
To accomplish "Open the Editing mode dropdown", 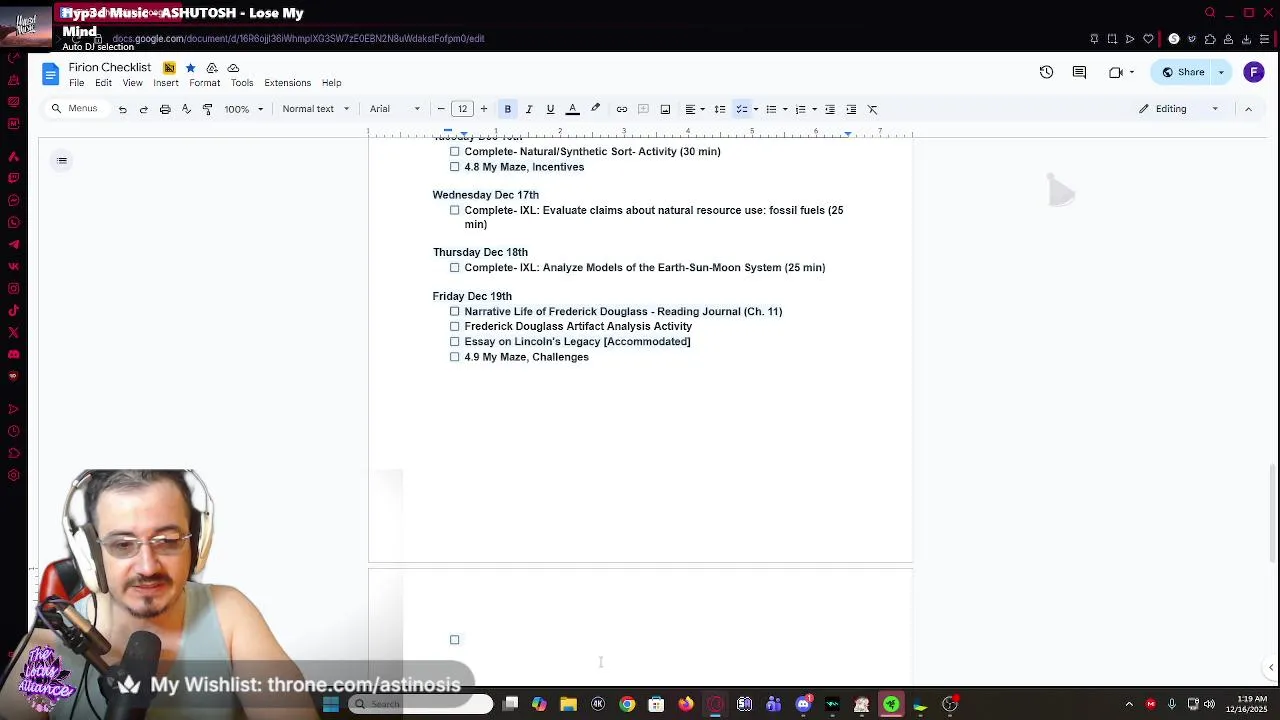I will 1178,109.
